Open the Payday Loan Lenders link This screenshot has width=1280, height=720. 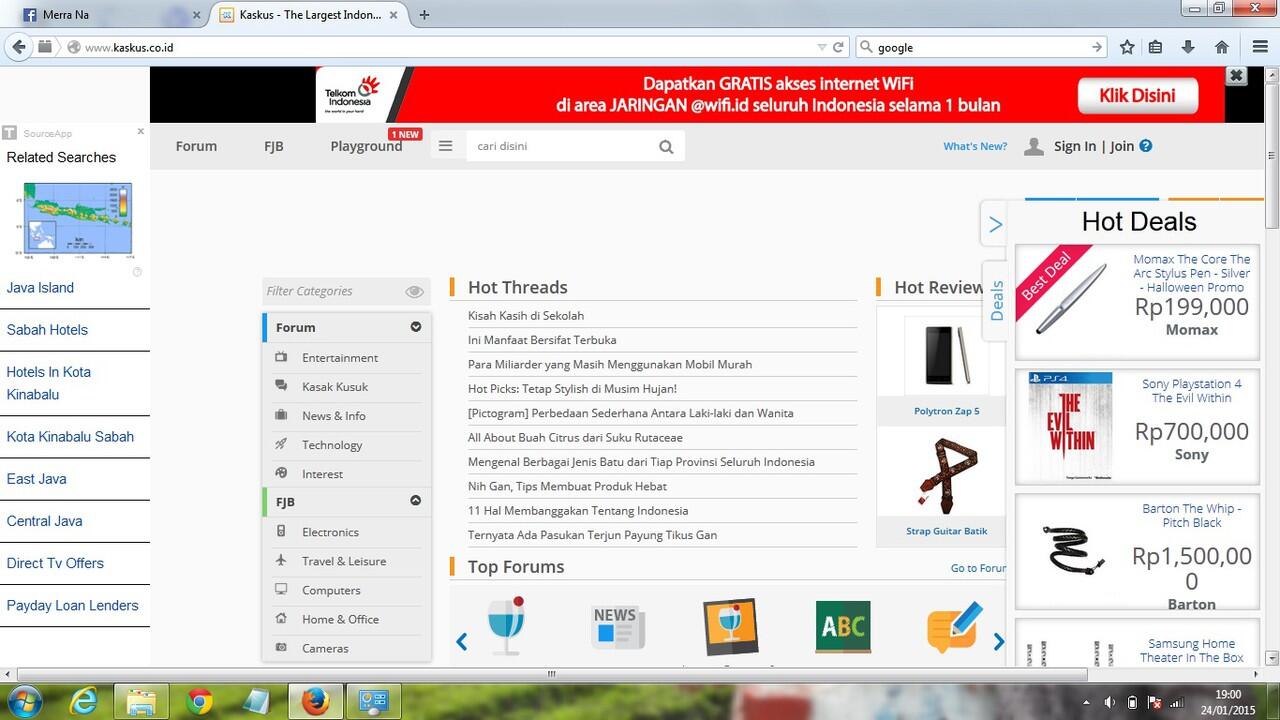point(72,606)
